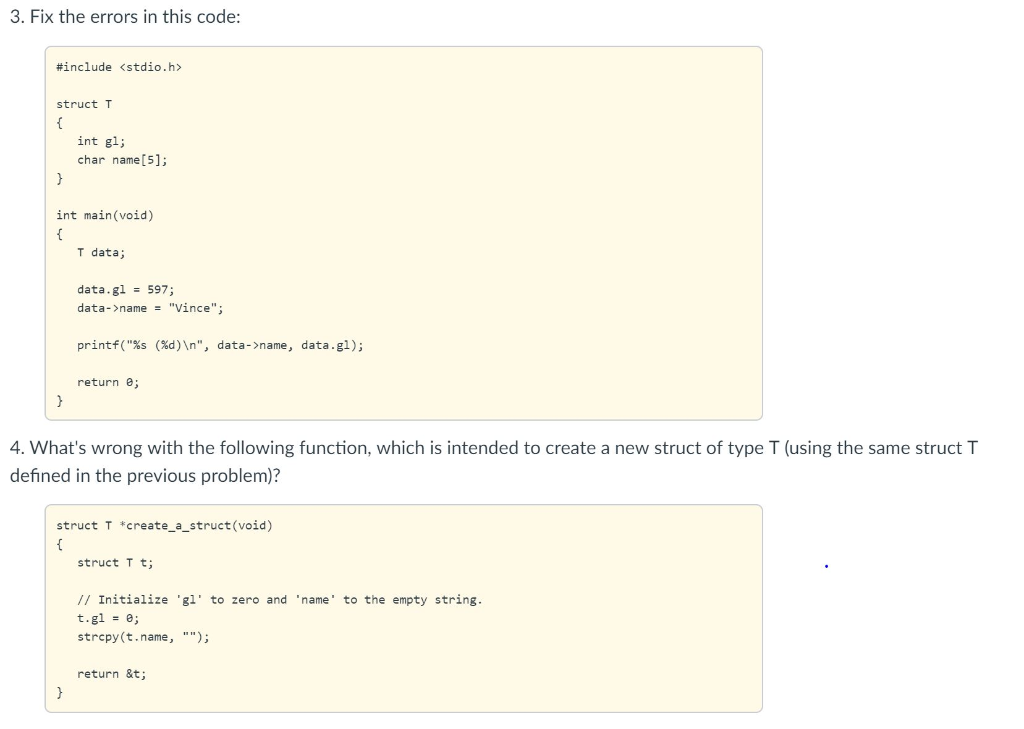1024x729 pixels.
Task: Click the 'strcpy(t.name, "");' line
Action: [x=143, y=637]
